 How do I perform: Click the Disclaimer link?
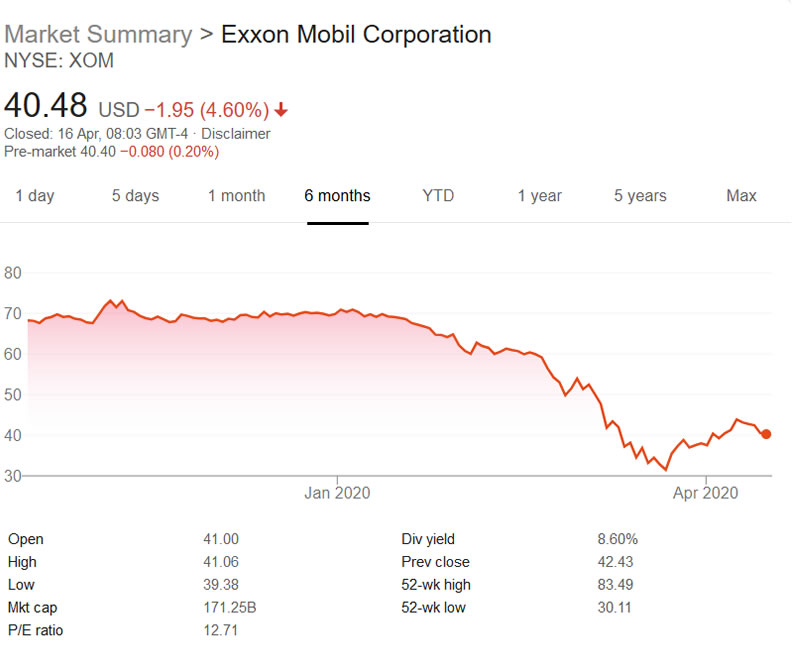point(235,133)
